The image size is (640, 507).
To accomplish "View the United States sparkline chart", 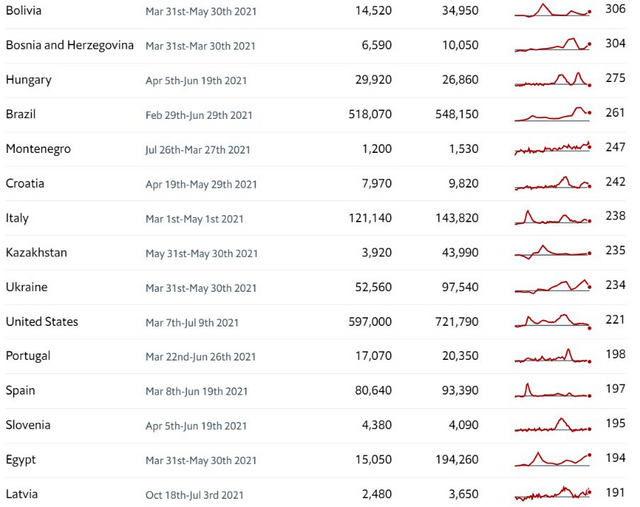I will (x=553, y=321).
